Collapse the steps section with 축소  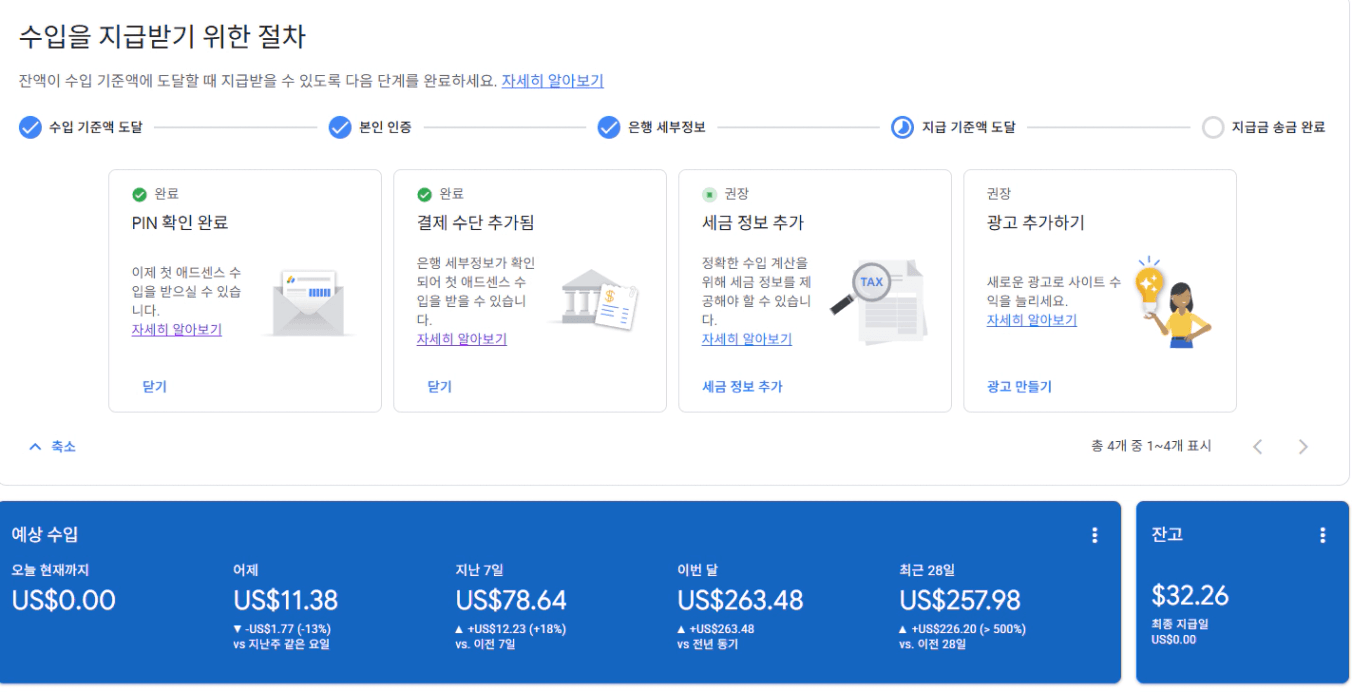(x=53, y=447)
